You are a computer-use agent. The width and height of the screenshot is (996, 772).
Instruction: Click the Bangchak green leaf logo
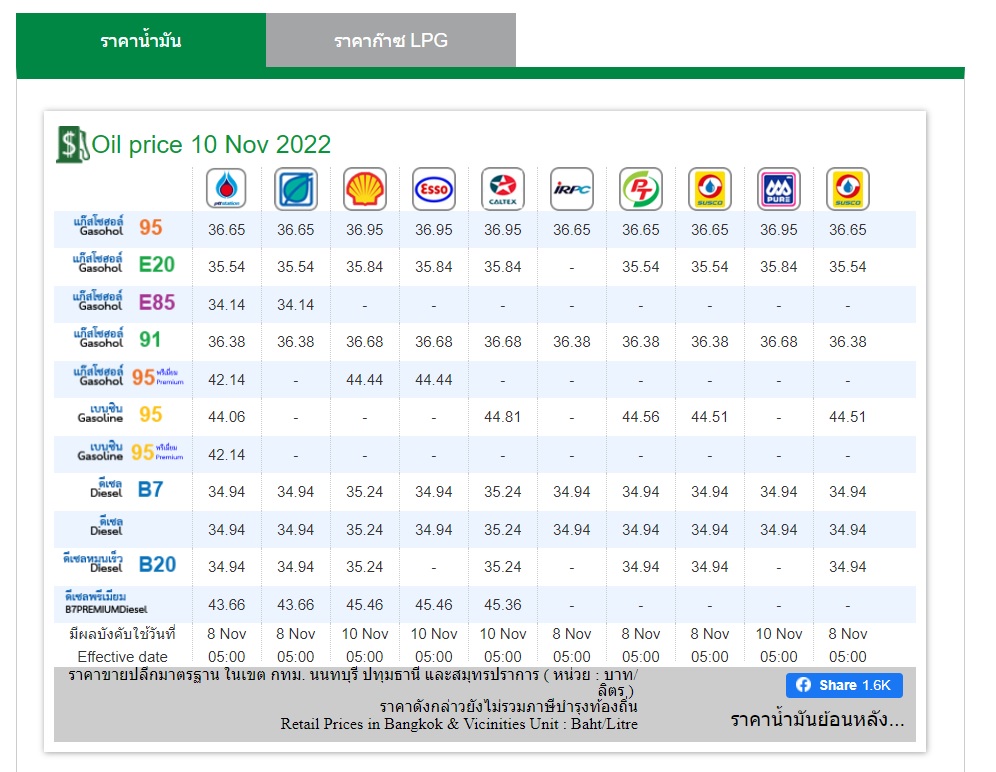coord(295,189)
